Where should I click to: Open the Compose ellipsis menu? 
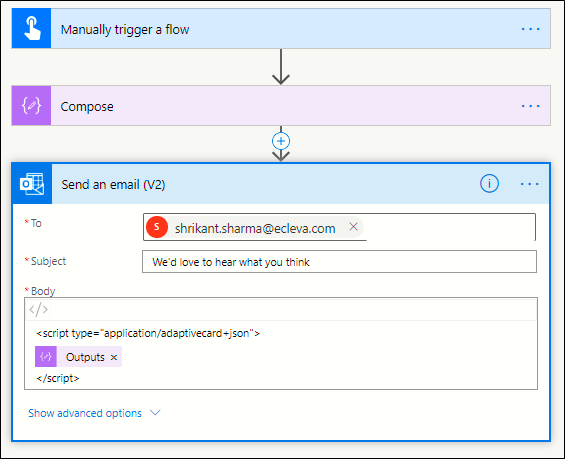[530, 106]
